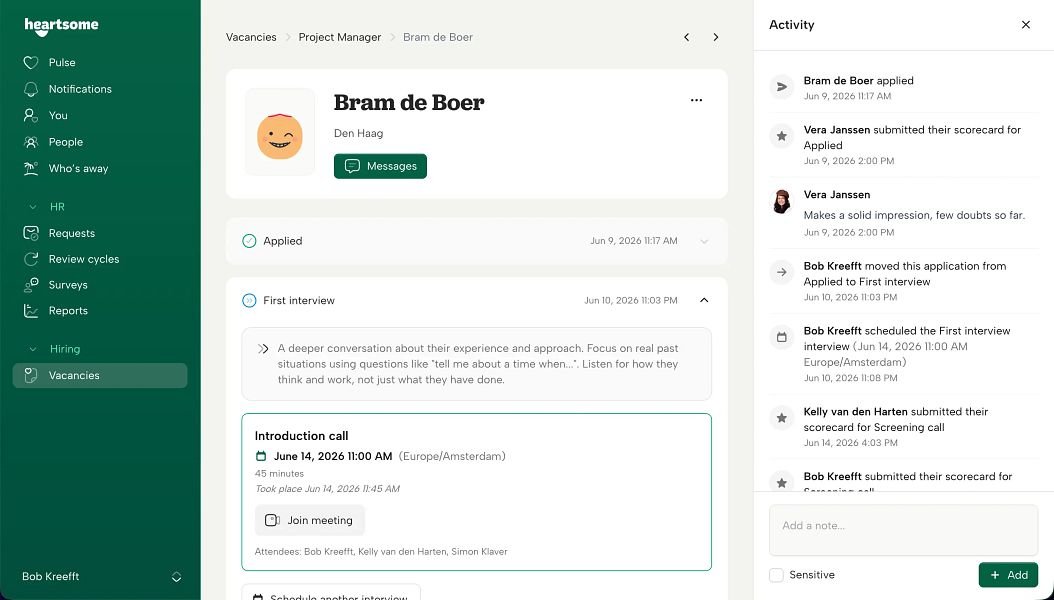Screen dimensions: 1054x600
Task: Click the Review cycles icon
Action: tap(31, 259)
